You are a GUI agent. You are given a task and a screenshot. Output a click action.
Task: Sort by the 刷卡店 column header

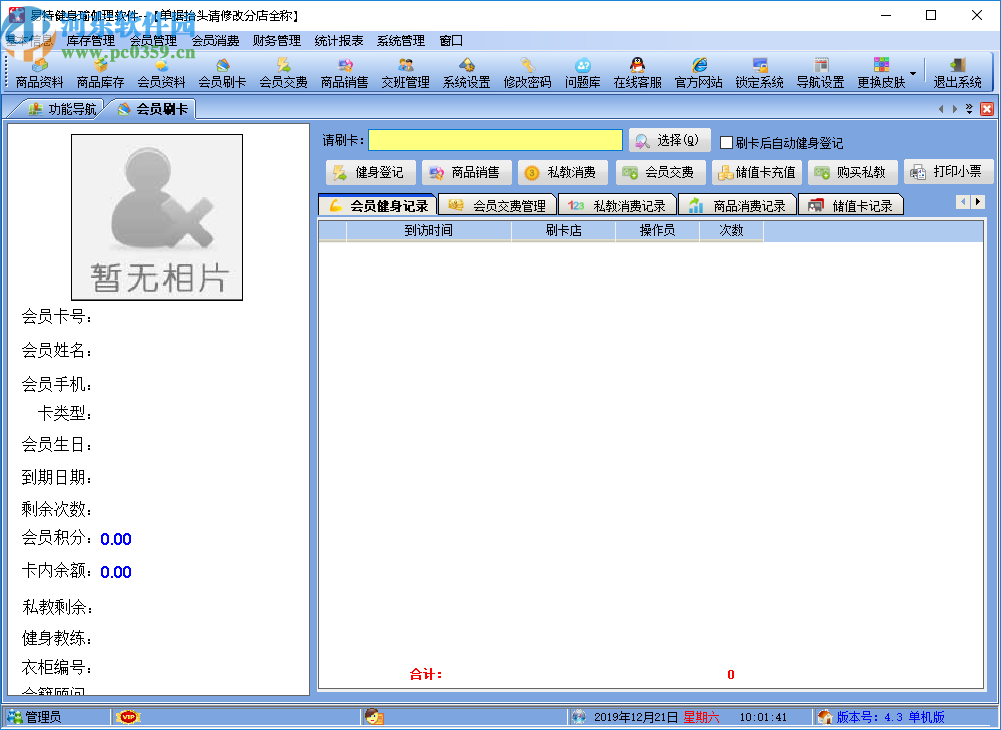563,231
